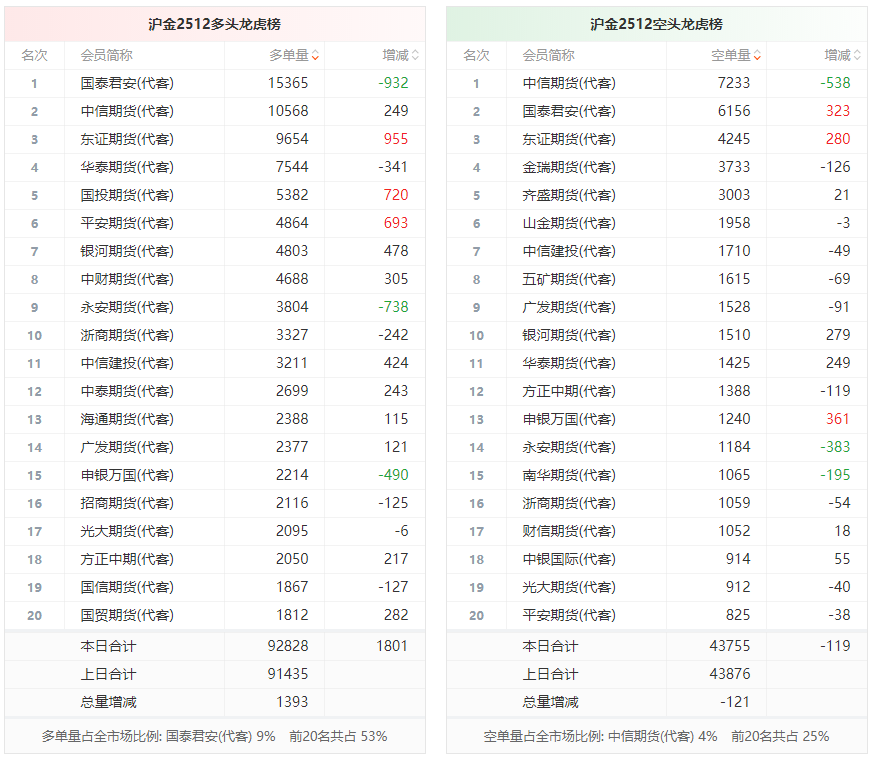
Task: Sort short table by 增减 sort arrows
Action: pyautogui.click(x=857, y=55)
